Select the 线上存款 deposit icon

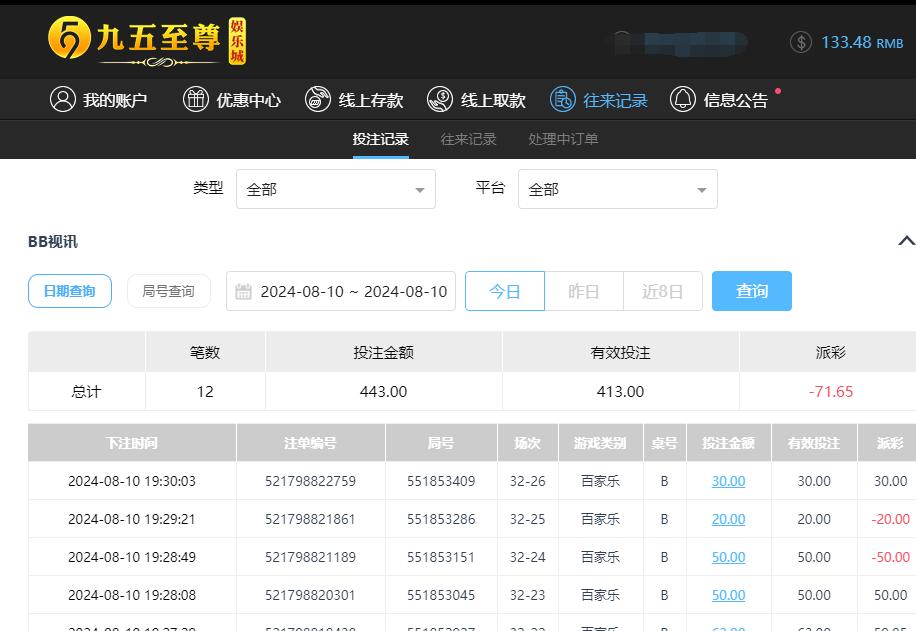[318, 99]
